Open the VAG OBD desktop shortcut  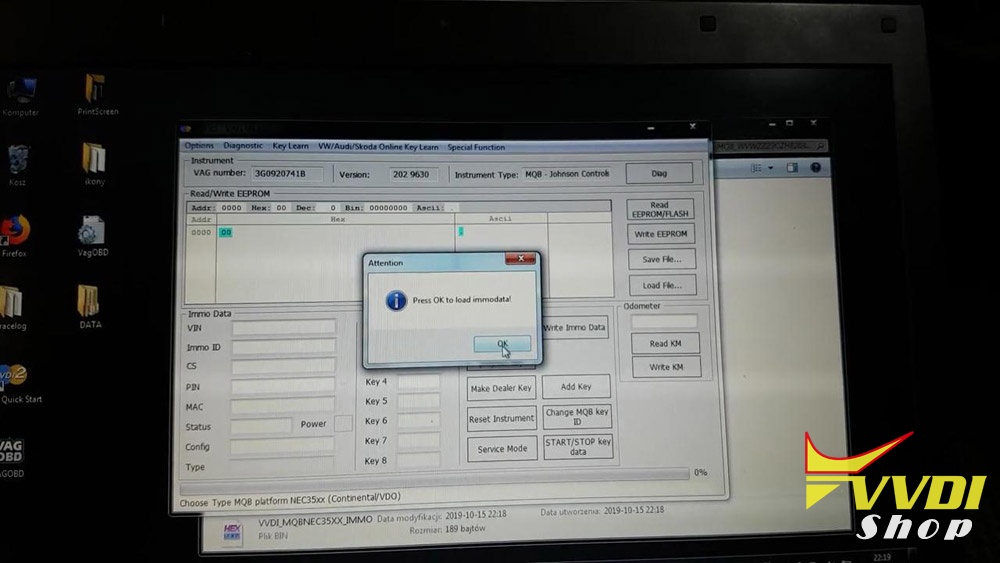coord(12,457)
